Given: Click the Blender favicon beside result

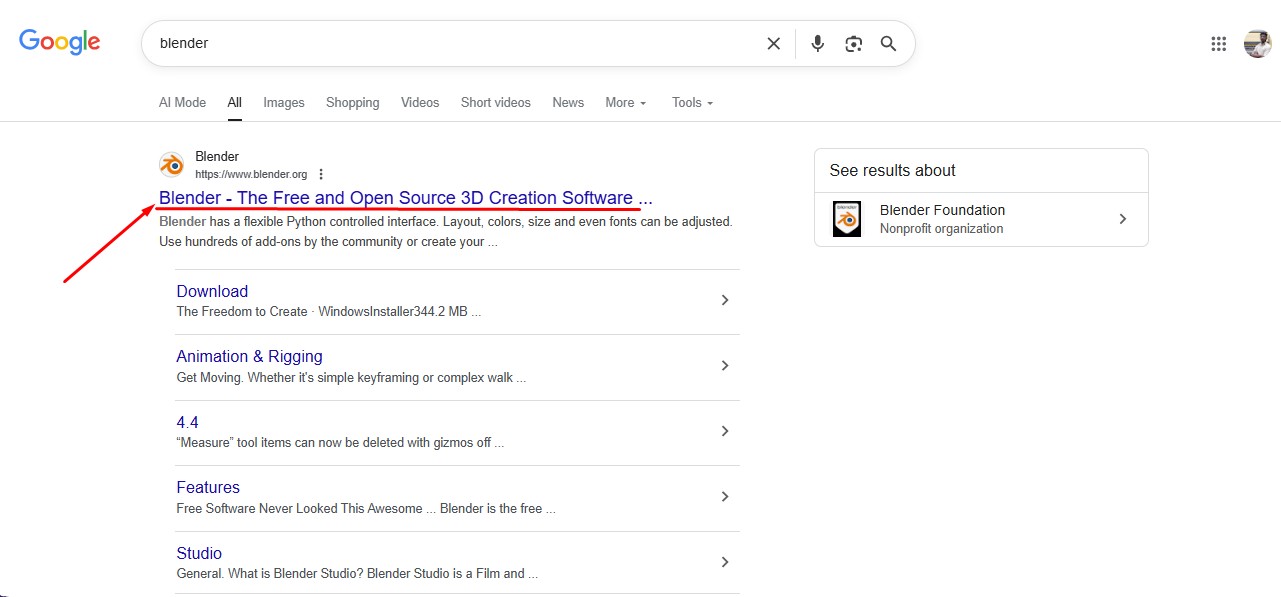Looking at the screenshot, I should [172, 165].
